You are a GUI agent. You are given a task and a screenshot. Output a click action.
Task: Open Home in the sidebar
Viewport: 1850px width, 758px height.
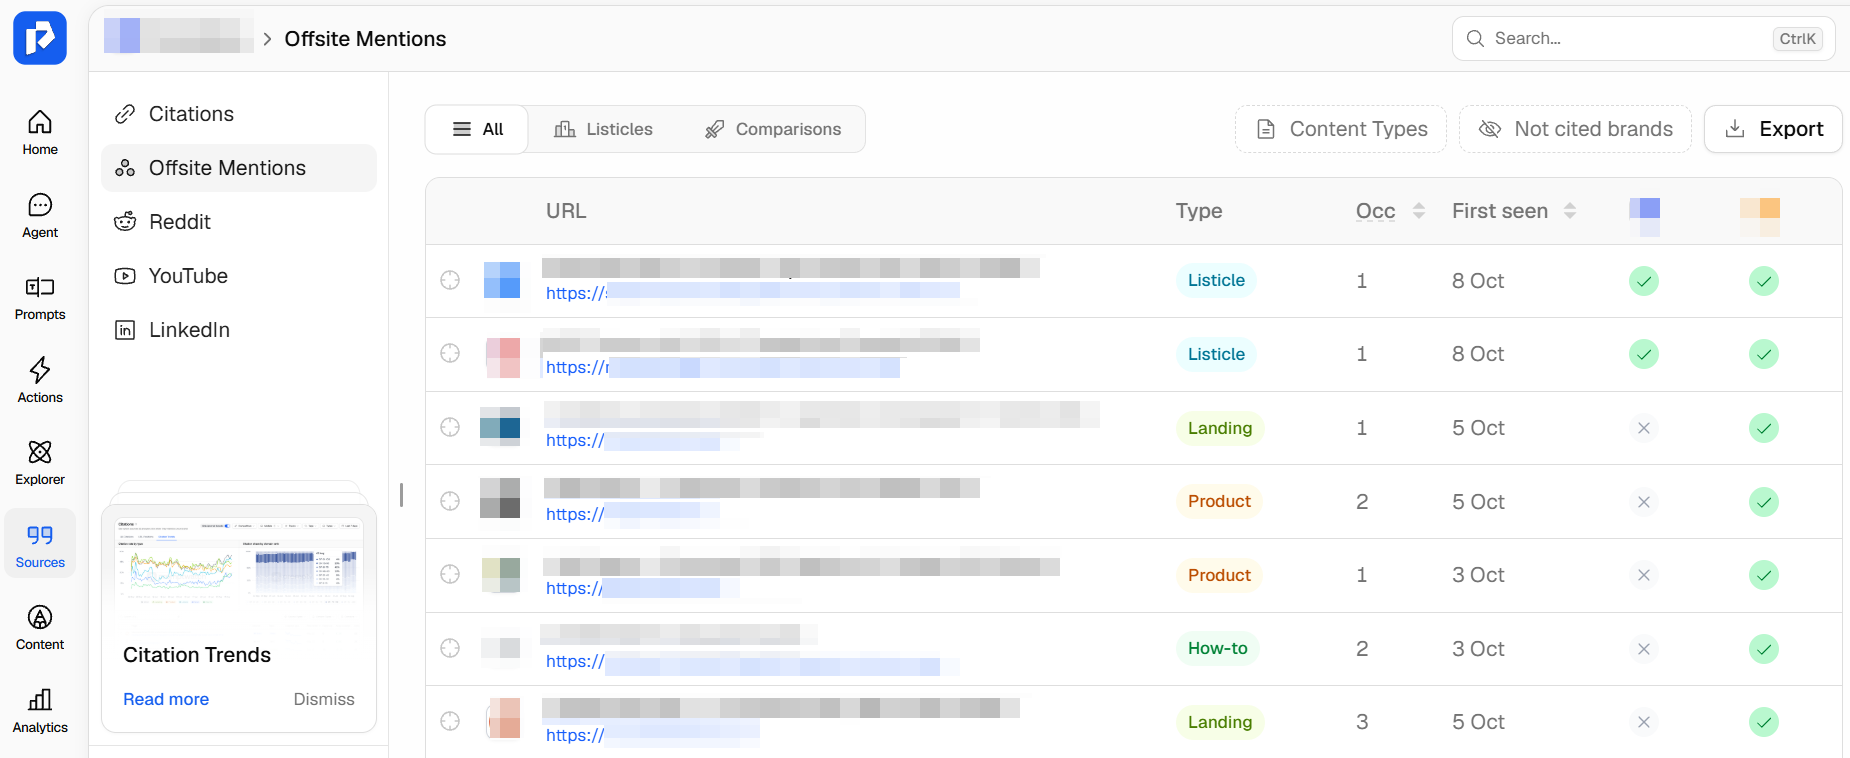[40, 132]
